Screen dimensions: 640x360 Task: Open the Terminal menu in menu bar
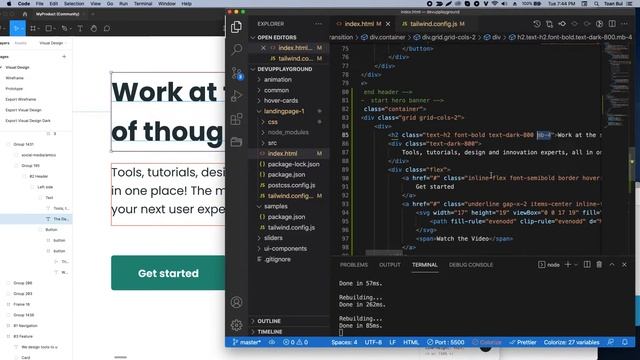click(x=143, y=4)
